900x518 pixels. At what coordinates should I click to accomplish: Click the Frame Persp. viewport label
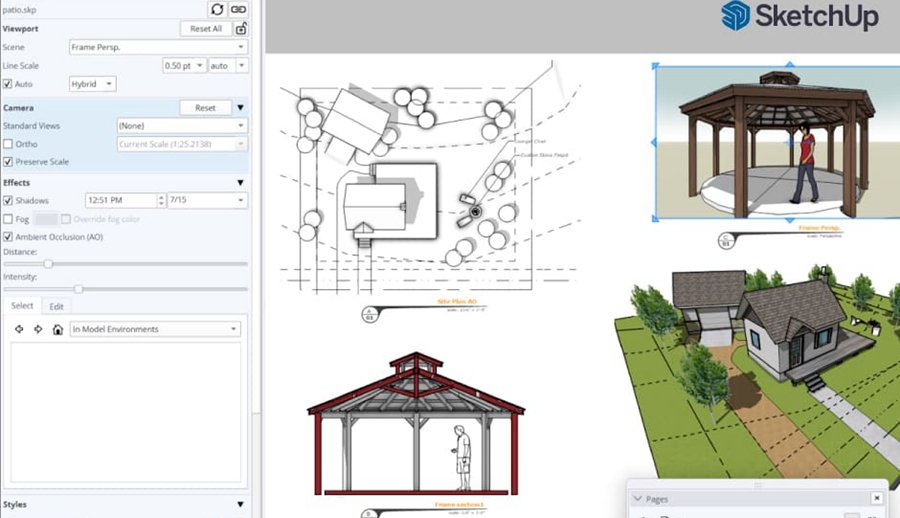(819, 228)
